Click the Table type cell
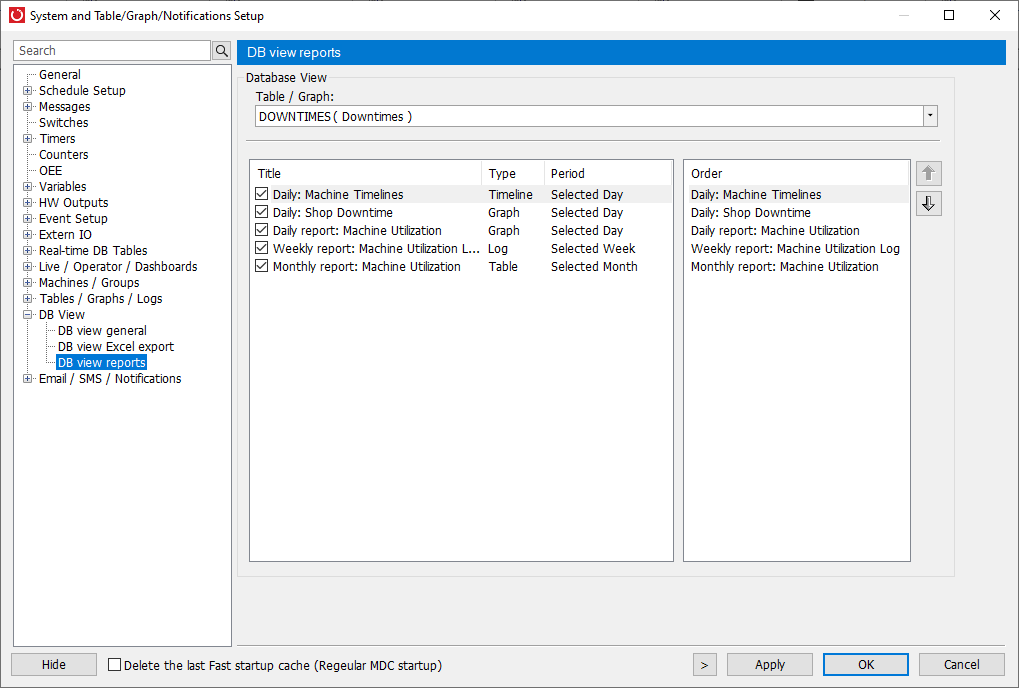The image size is (1019, 688). (x=503, y=266)
